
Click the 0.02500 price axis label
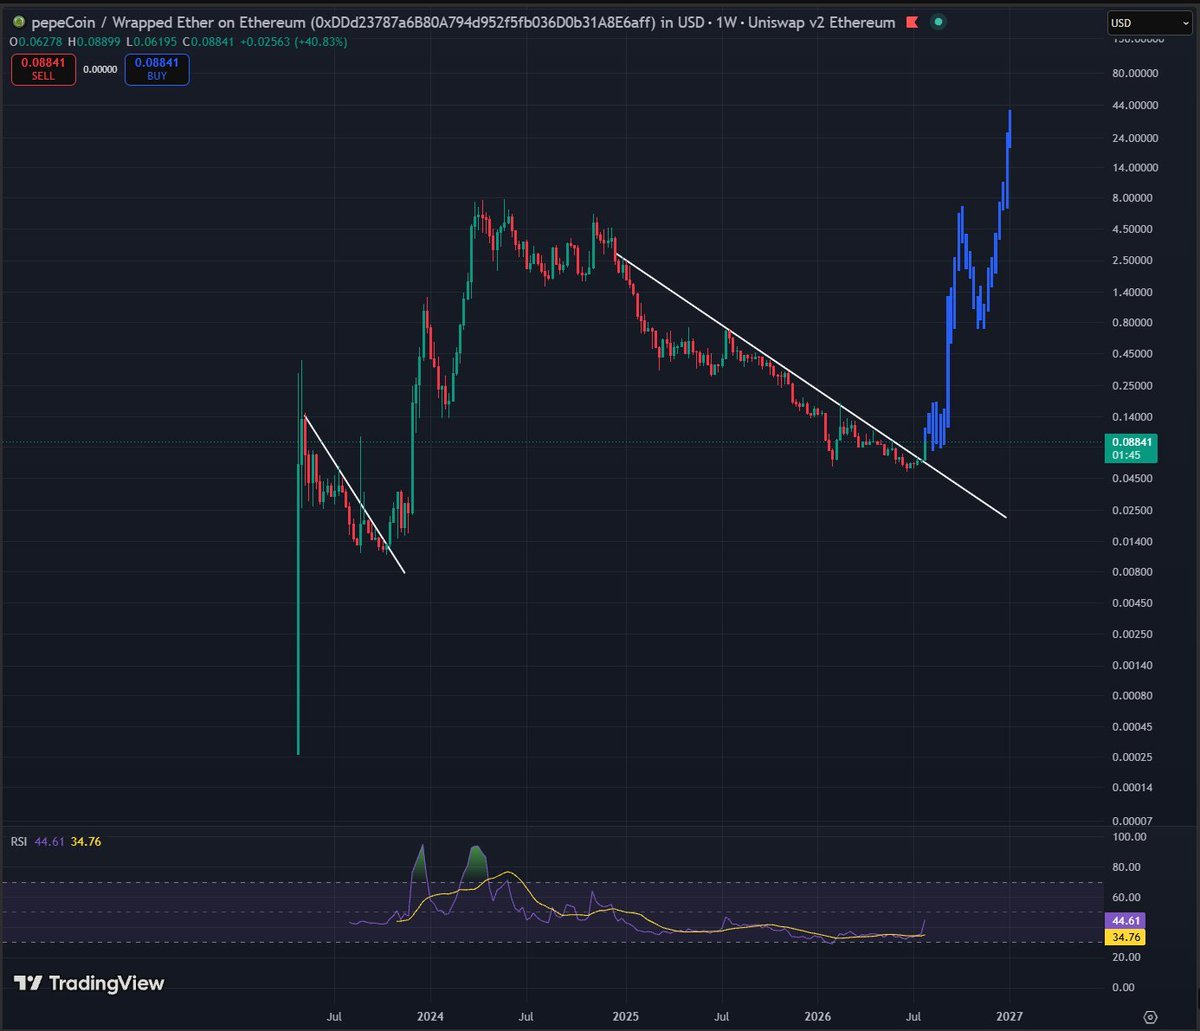pos(1134,510)
